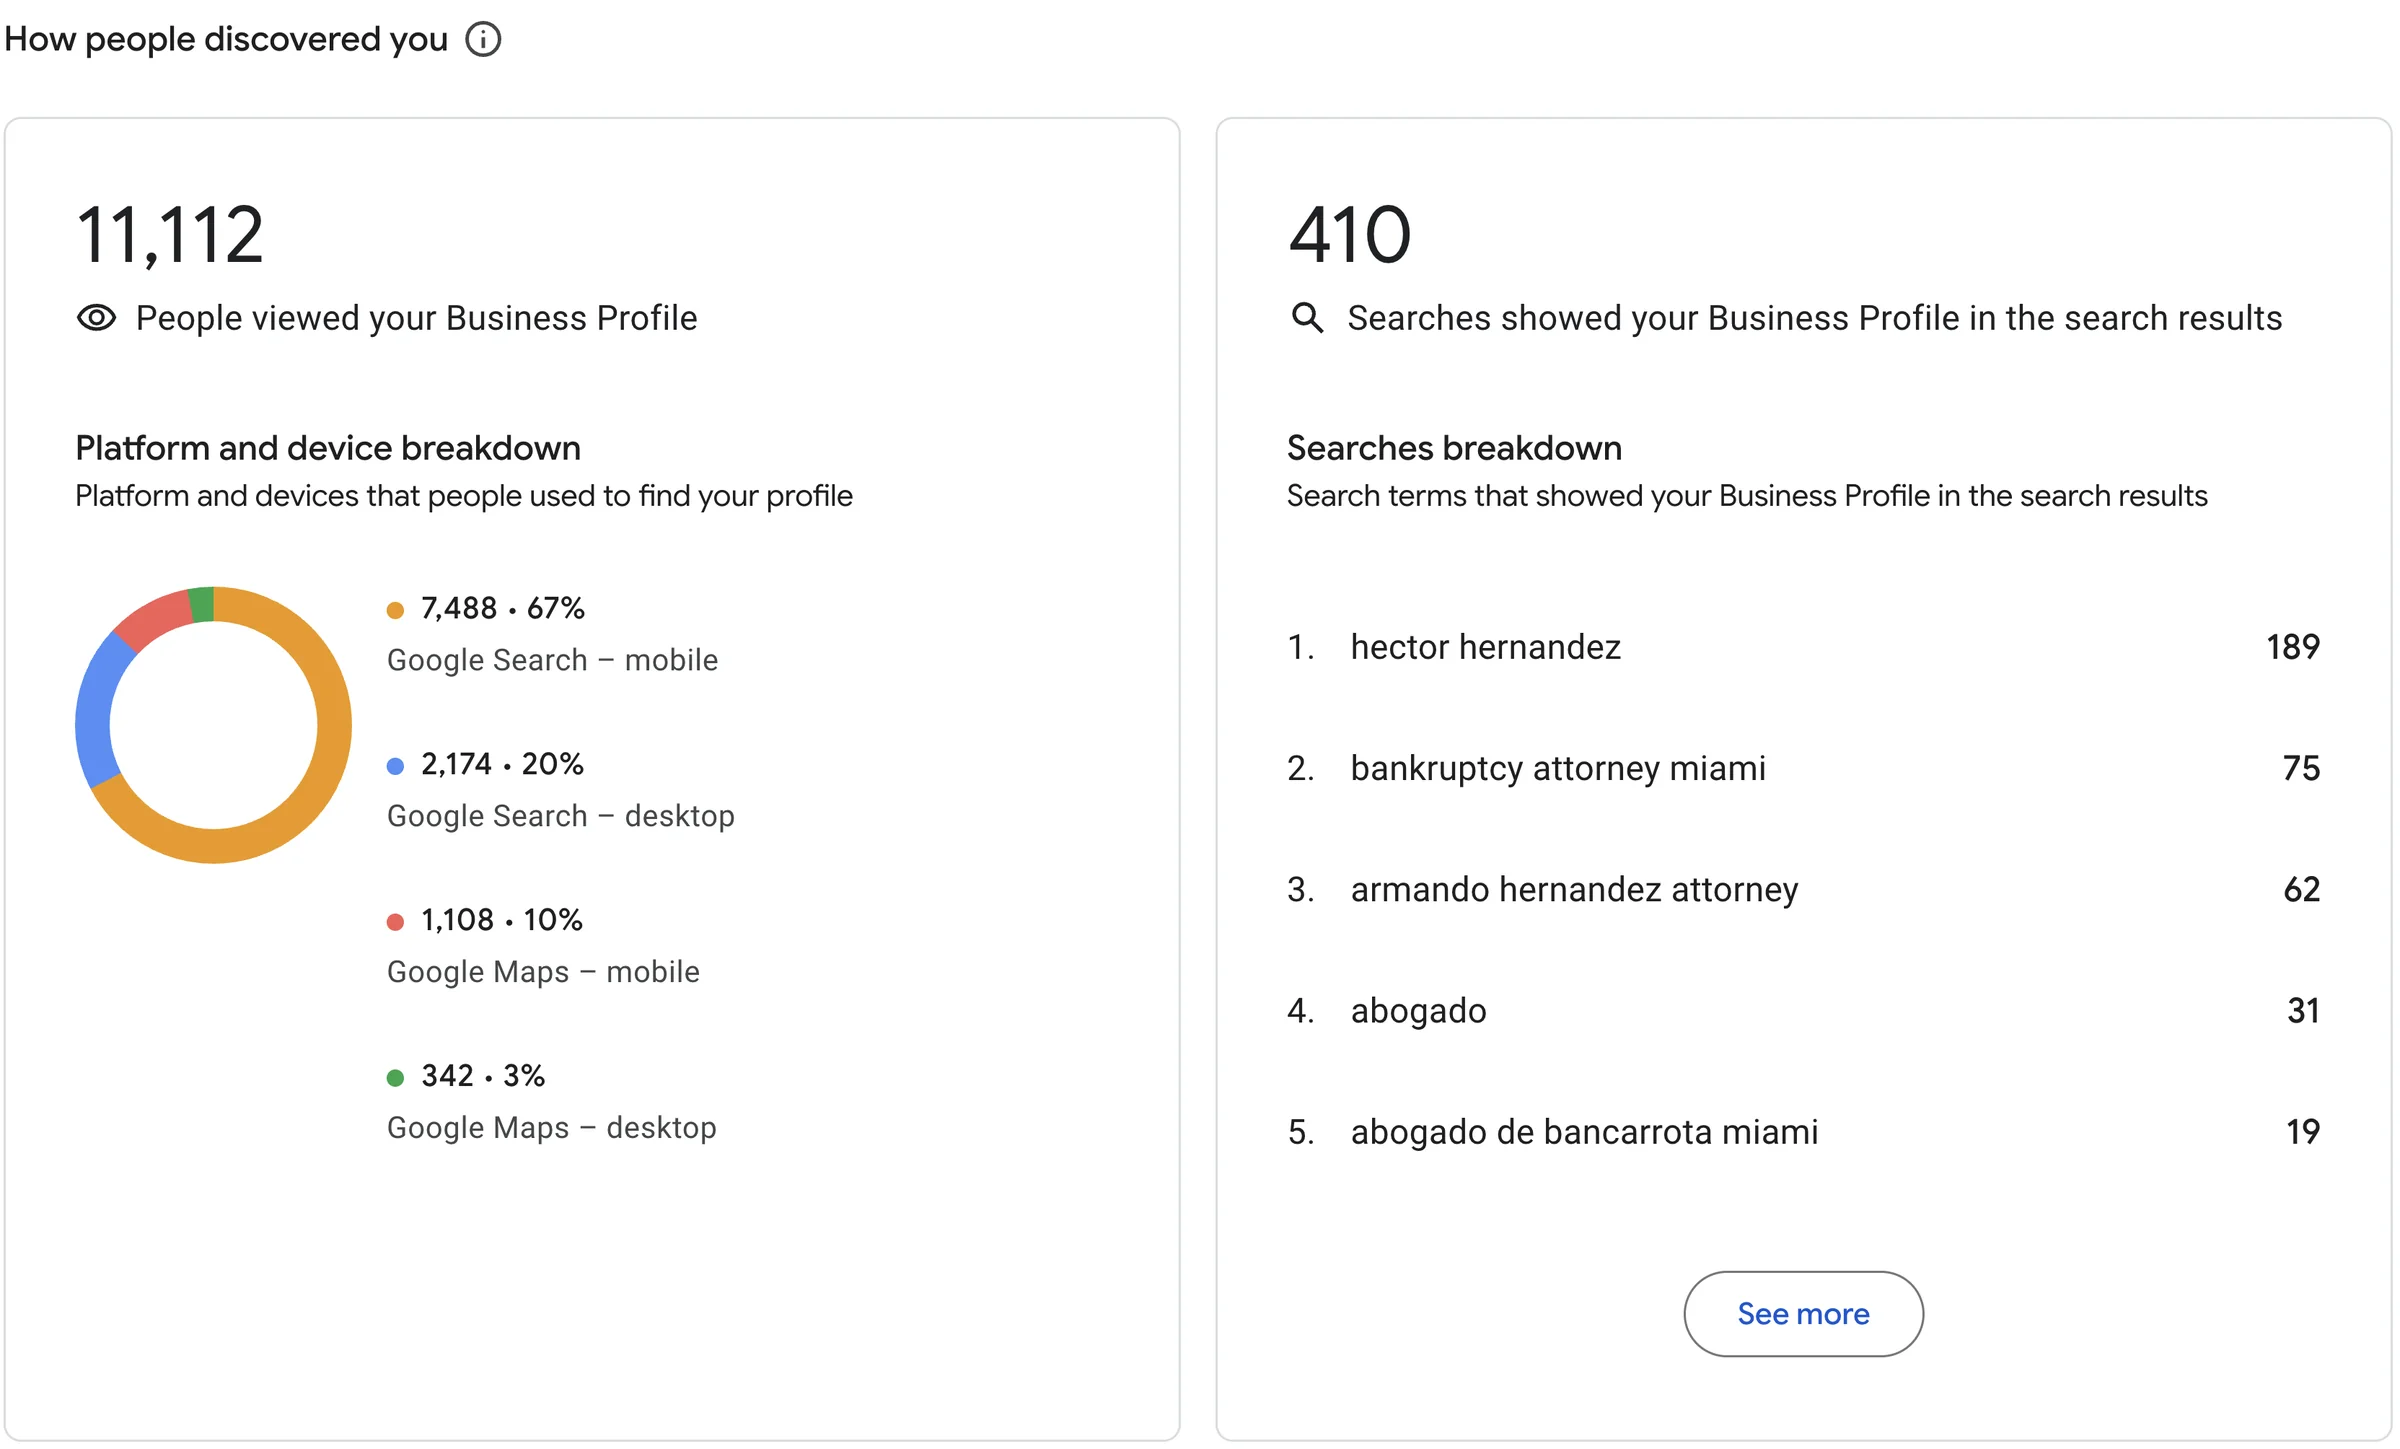Click the '7,488 · 67%' value
The width and height of the screenshot is (2400, 1449).
(x=503, y=608)
